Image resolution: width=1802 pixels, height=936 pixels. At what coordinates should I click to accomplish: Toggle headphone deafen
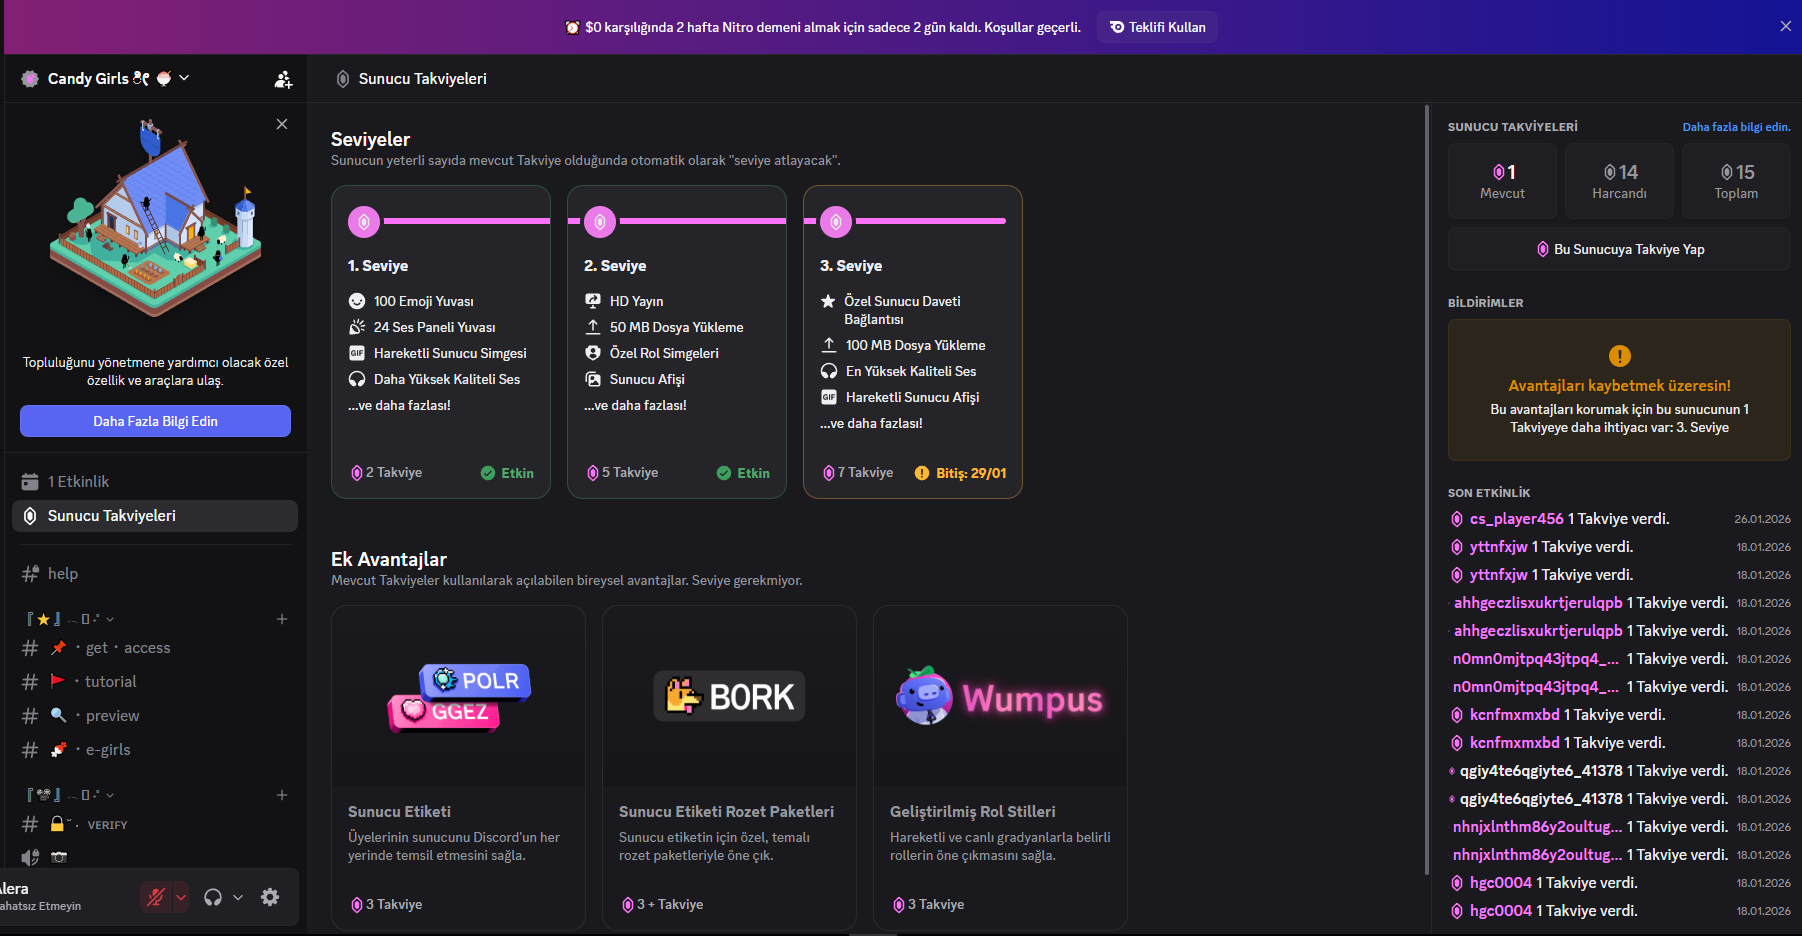click(x=213, y=897)
